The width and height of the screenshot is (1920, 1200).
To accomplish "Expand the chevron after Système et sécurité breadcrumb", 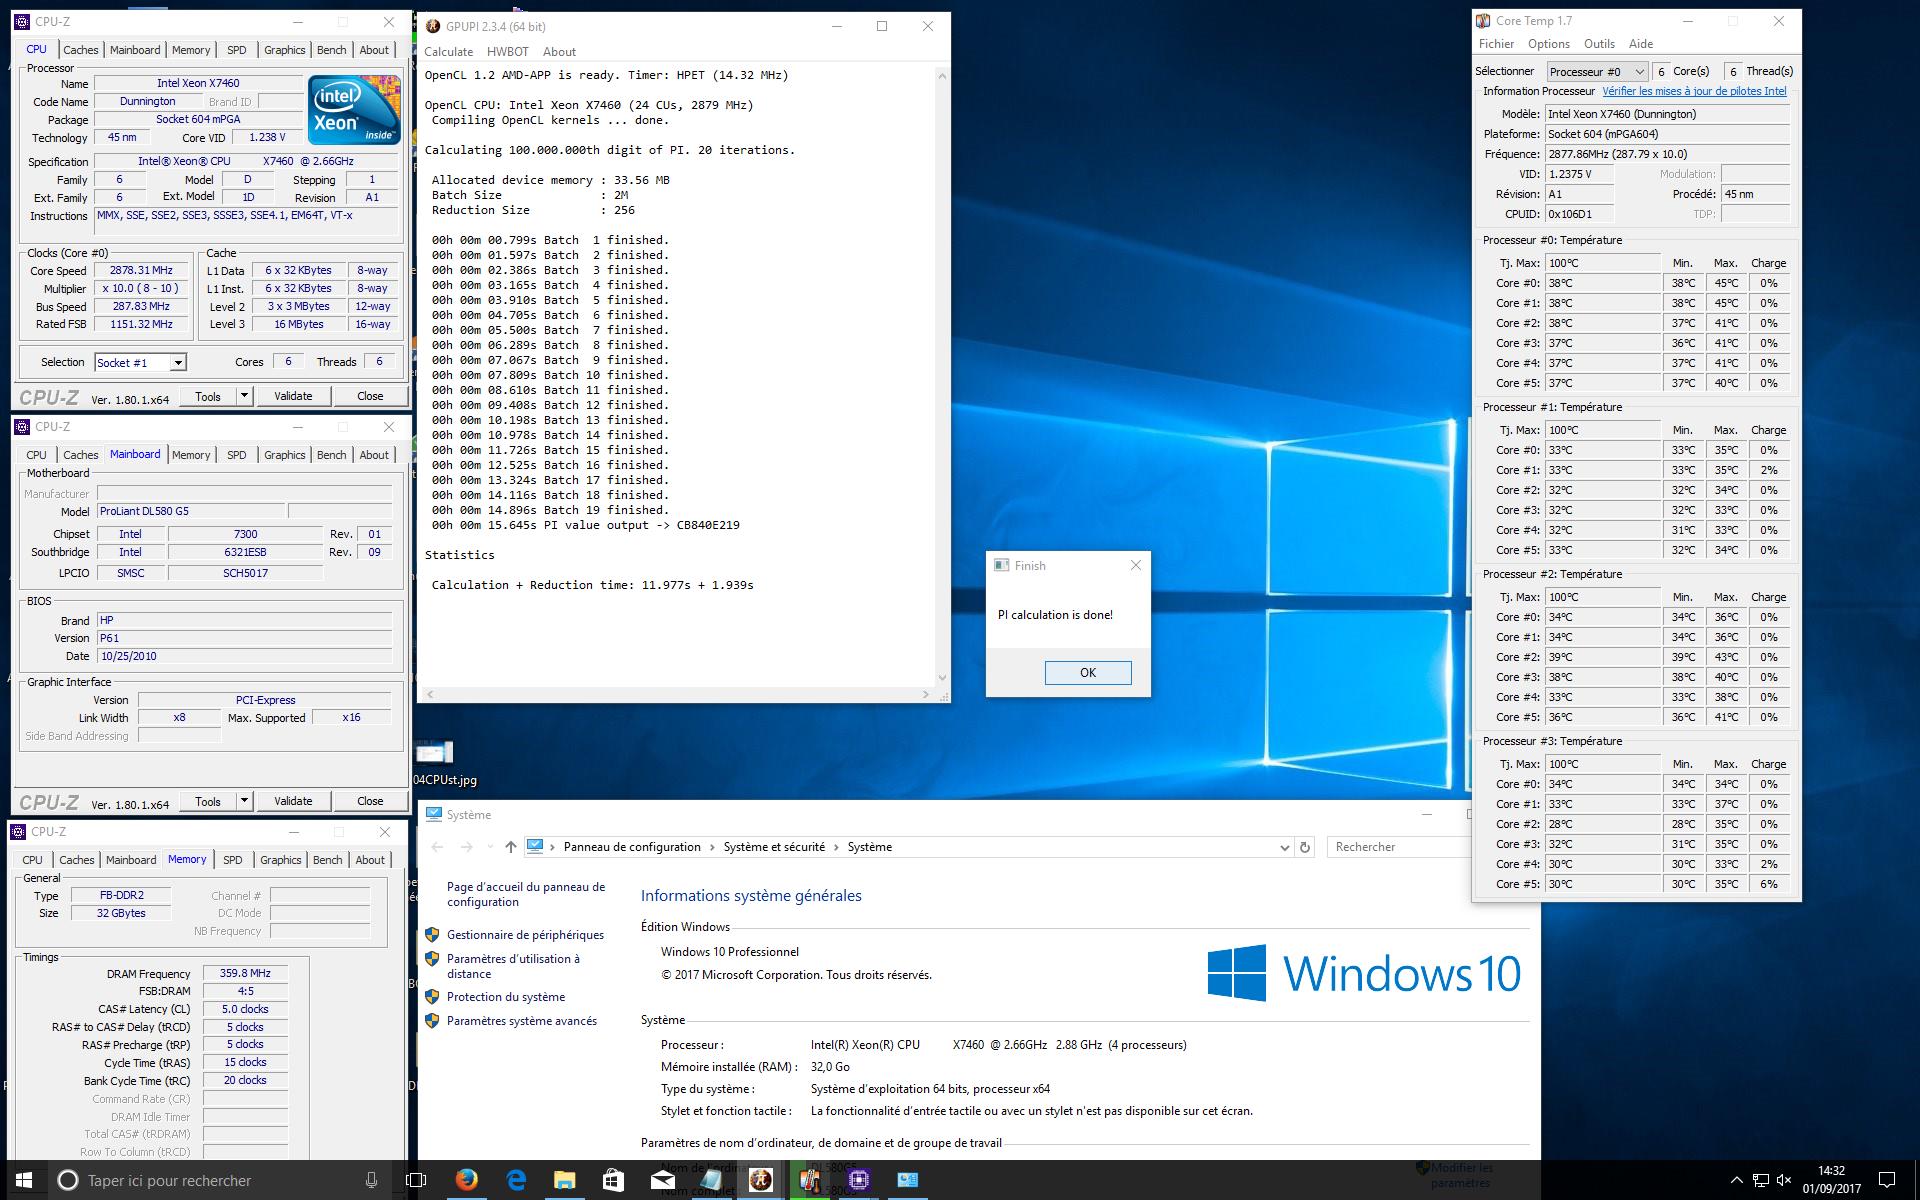I will pos(836,847).
